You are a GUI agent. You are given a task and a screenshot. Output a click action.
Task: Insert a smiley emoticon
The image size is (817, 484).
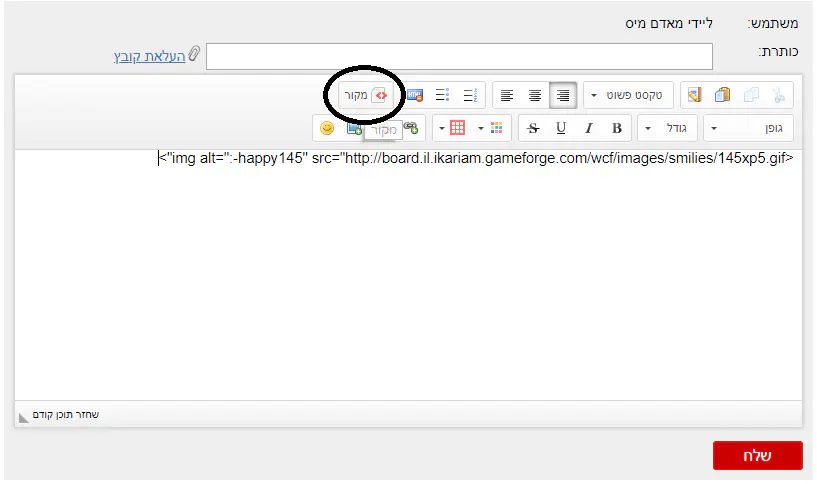tap(326, 128)
